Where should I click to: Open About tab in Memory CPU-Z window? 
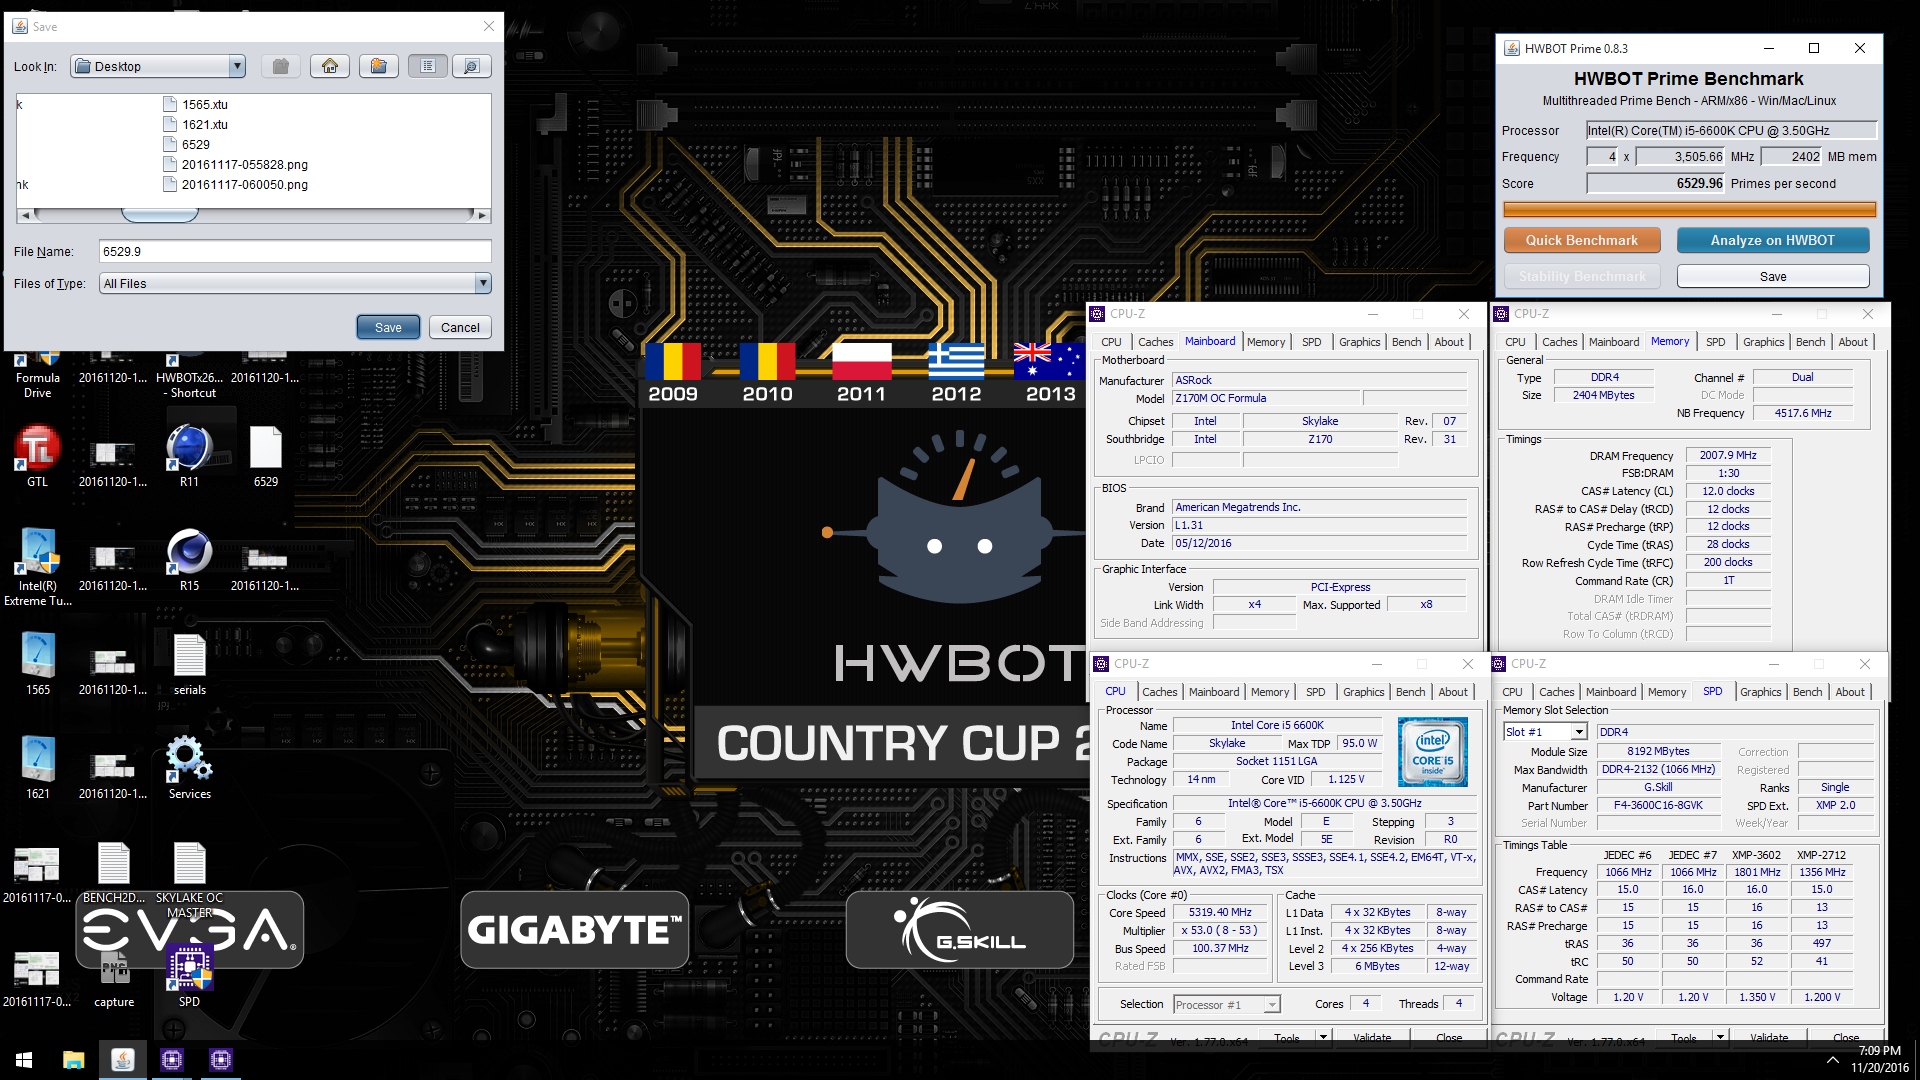coord(1852,342)
